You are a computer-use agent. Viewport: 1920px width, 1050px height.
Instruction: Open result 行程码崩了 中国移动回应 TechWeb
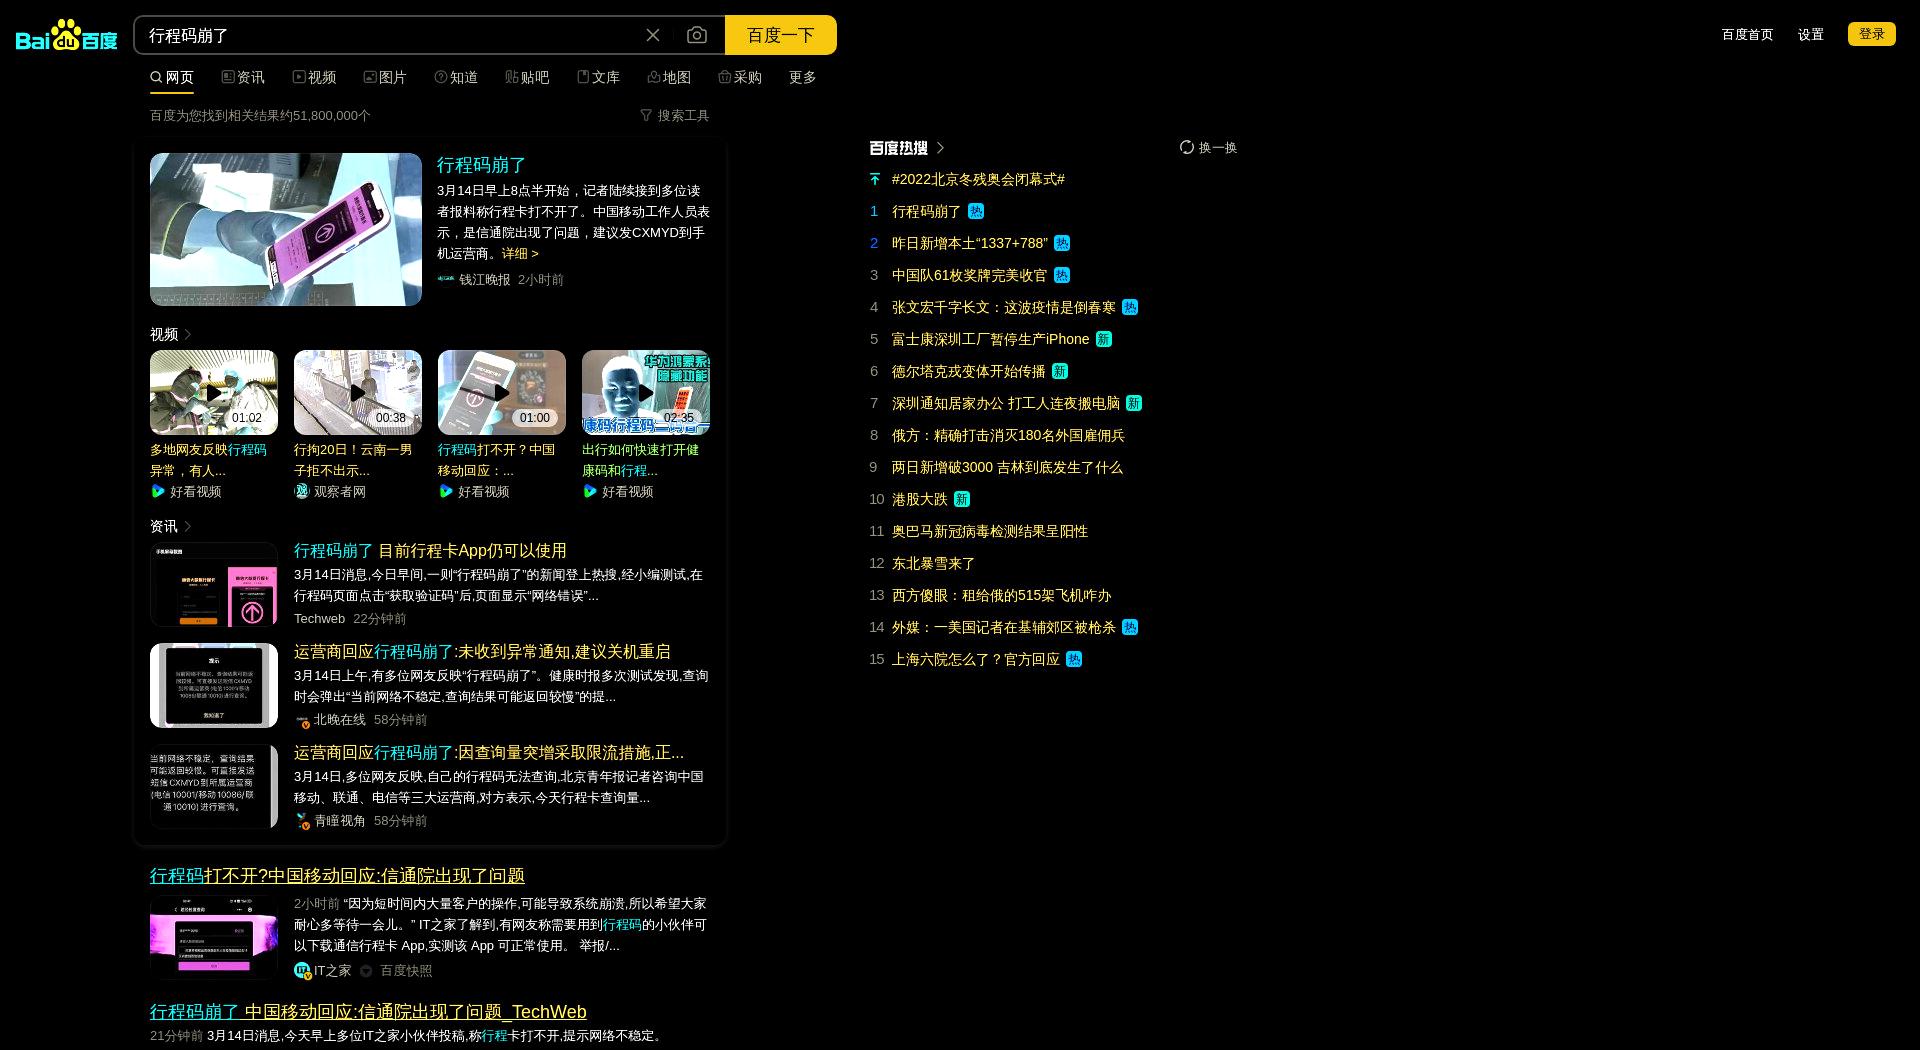click(368, 1011)
